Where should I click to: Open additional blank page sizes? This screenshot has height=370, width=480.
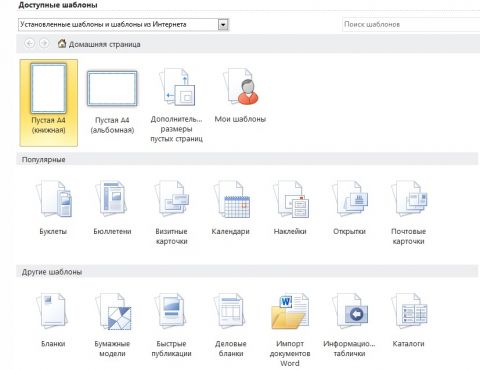(176, 105)
